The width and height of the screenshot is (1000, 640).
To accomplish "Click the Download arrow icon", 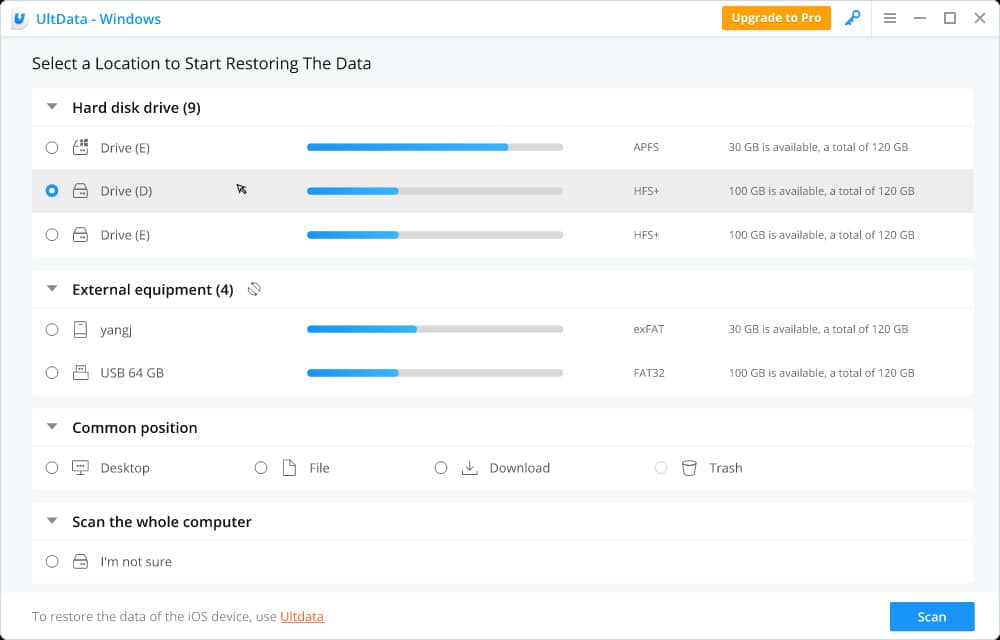I will click(470, 468).
